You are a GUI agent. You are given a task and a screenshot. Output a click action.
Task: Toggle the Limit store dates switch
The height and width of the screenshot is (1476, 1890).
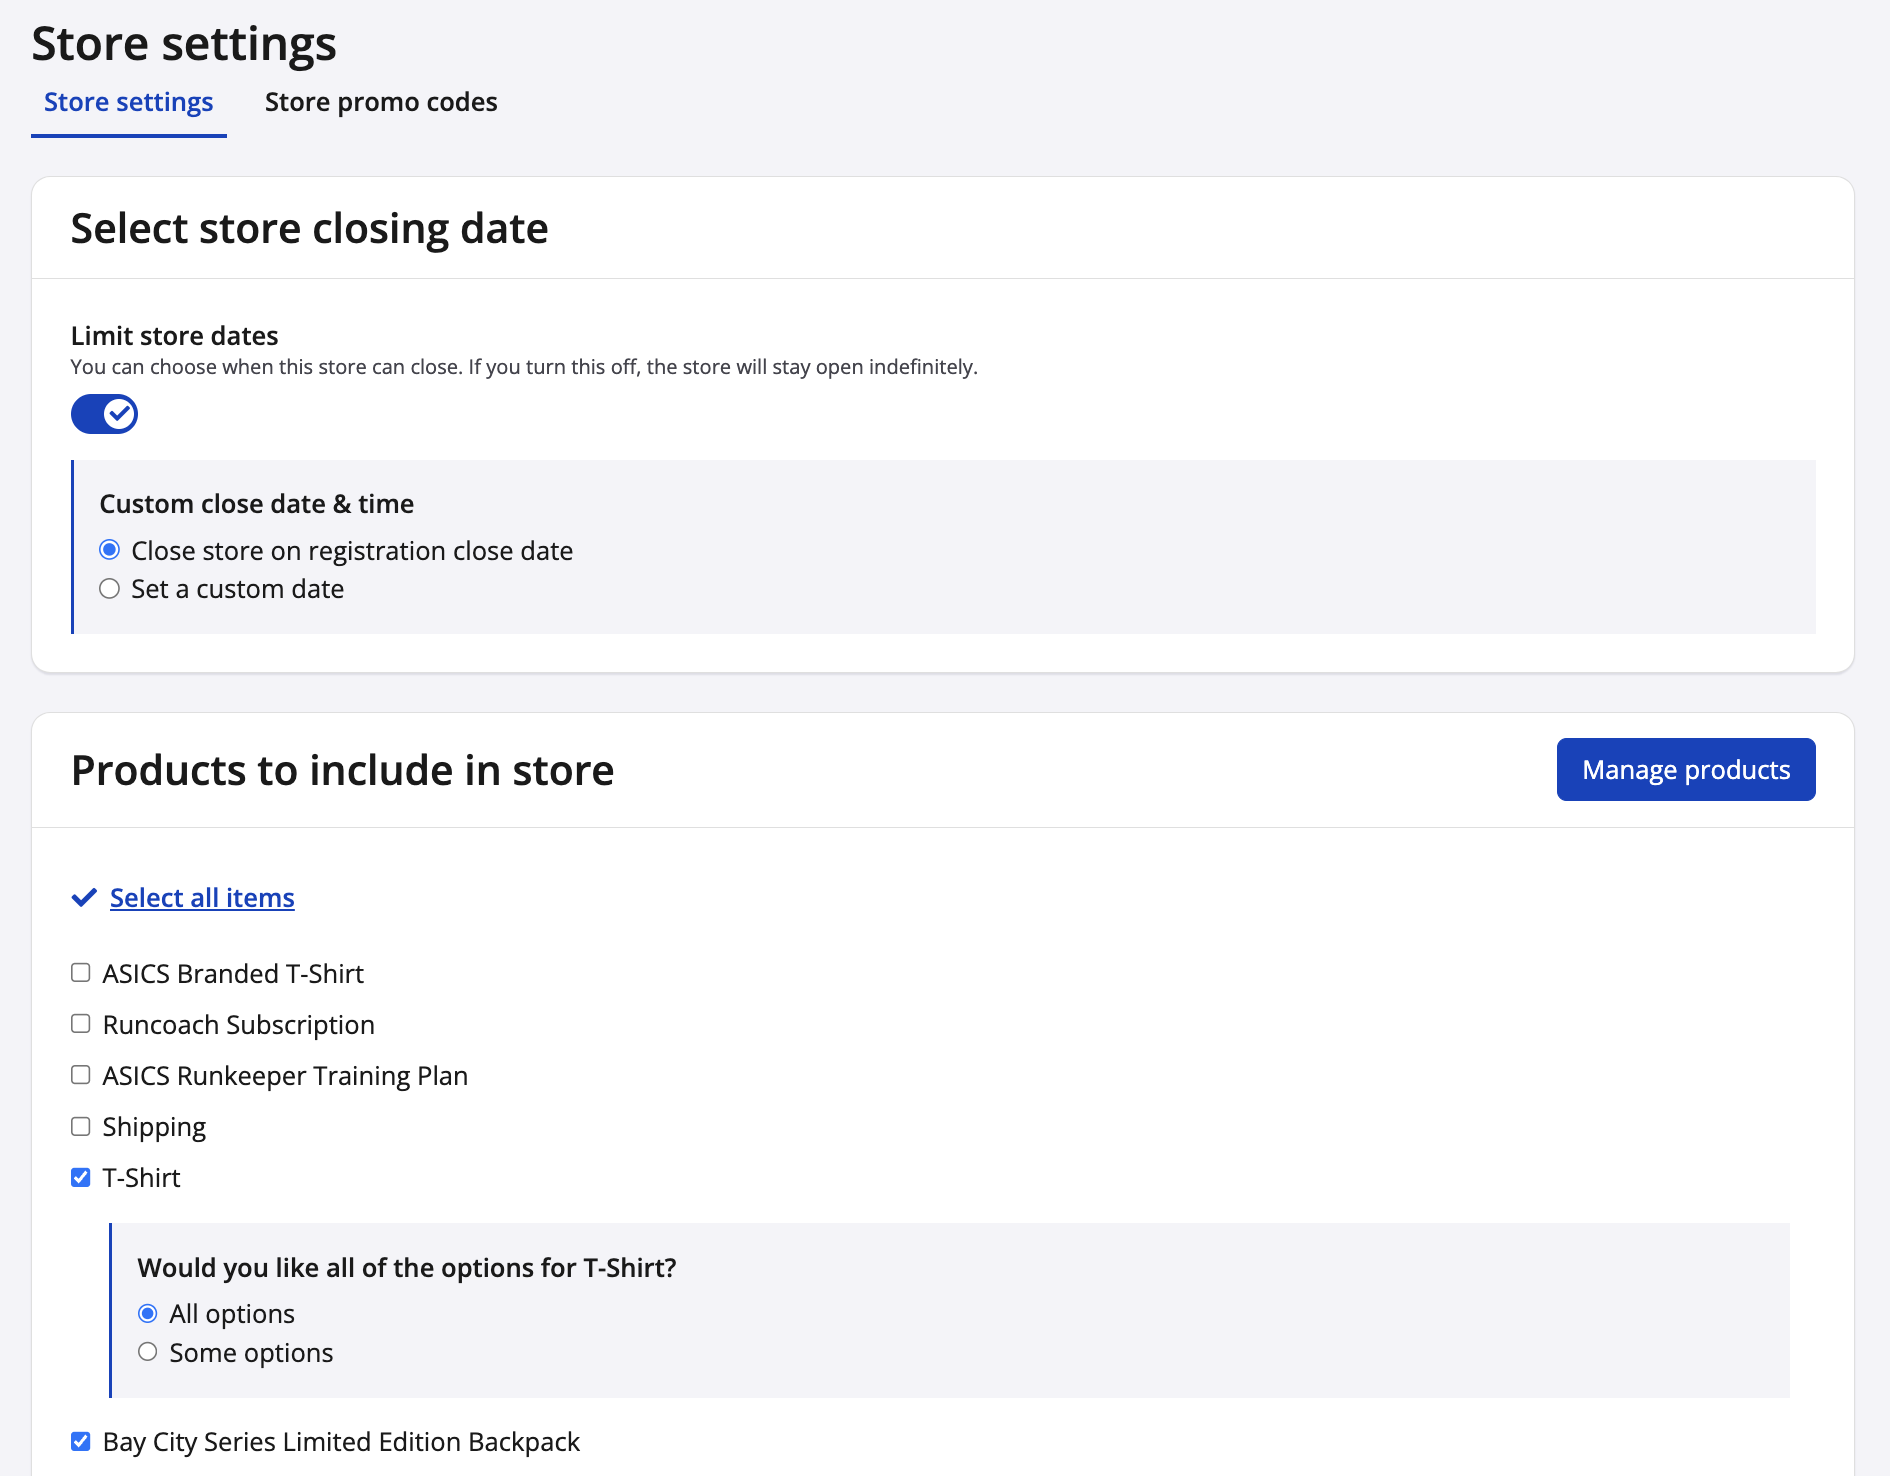pos(104,414)
